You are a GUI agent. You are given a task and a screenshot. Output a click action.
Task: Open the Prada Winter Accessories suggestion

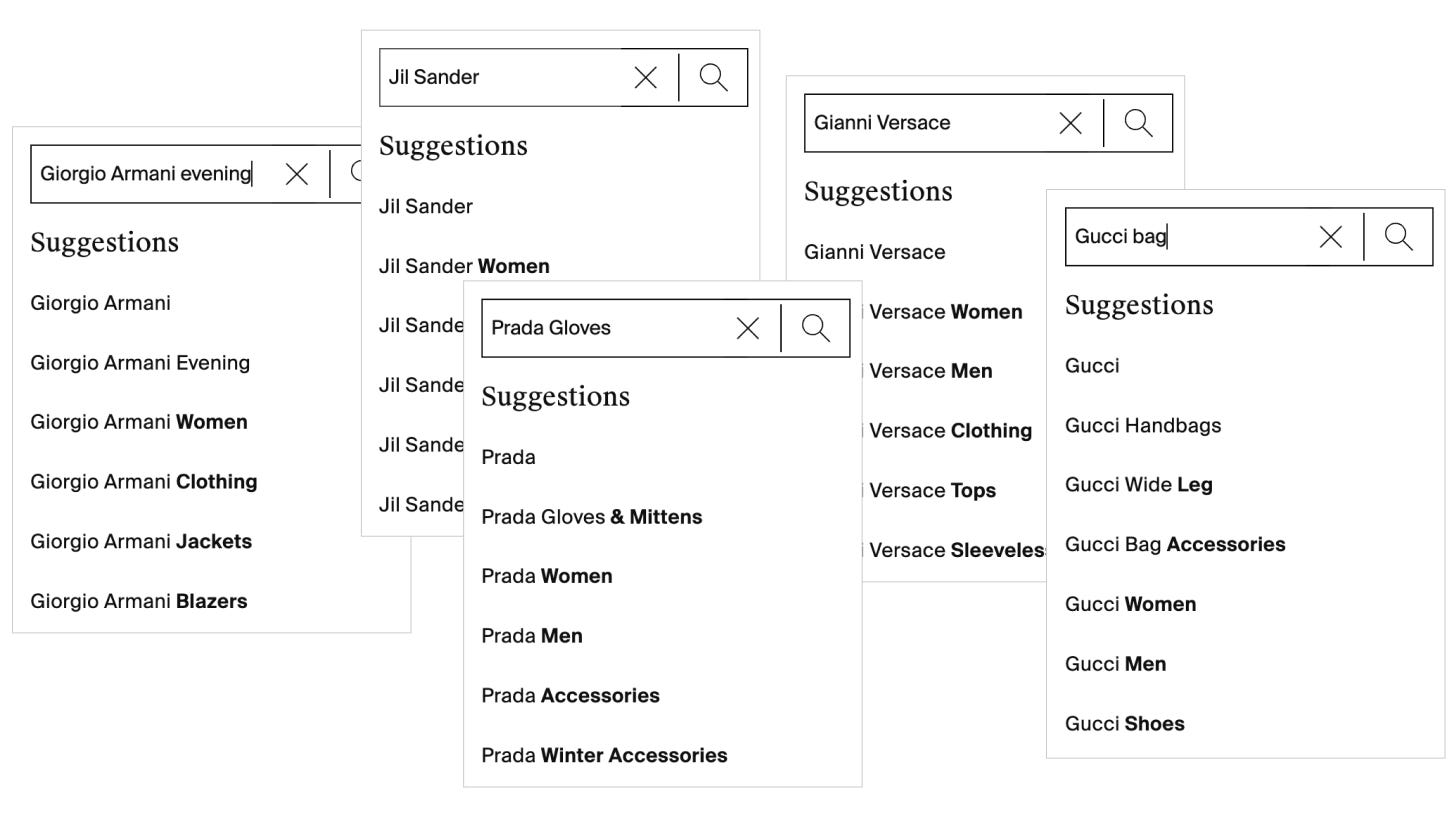coord(604,756)
